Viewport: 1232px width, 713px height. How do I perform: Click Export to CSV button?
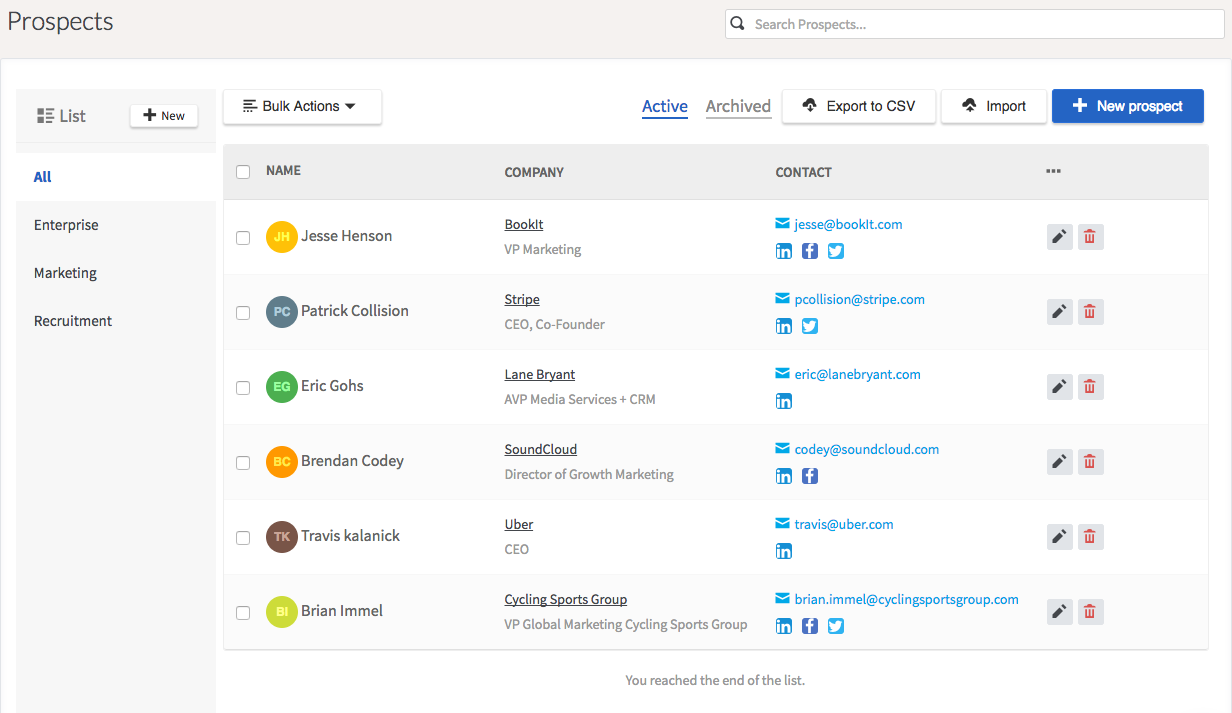pos(859,106)
